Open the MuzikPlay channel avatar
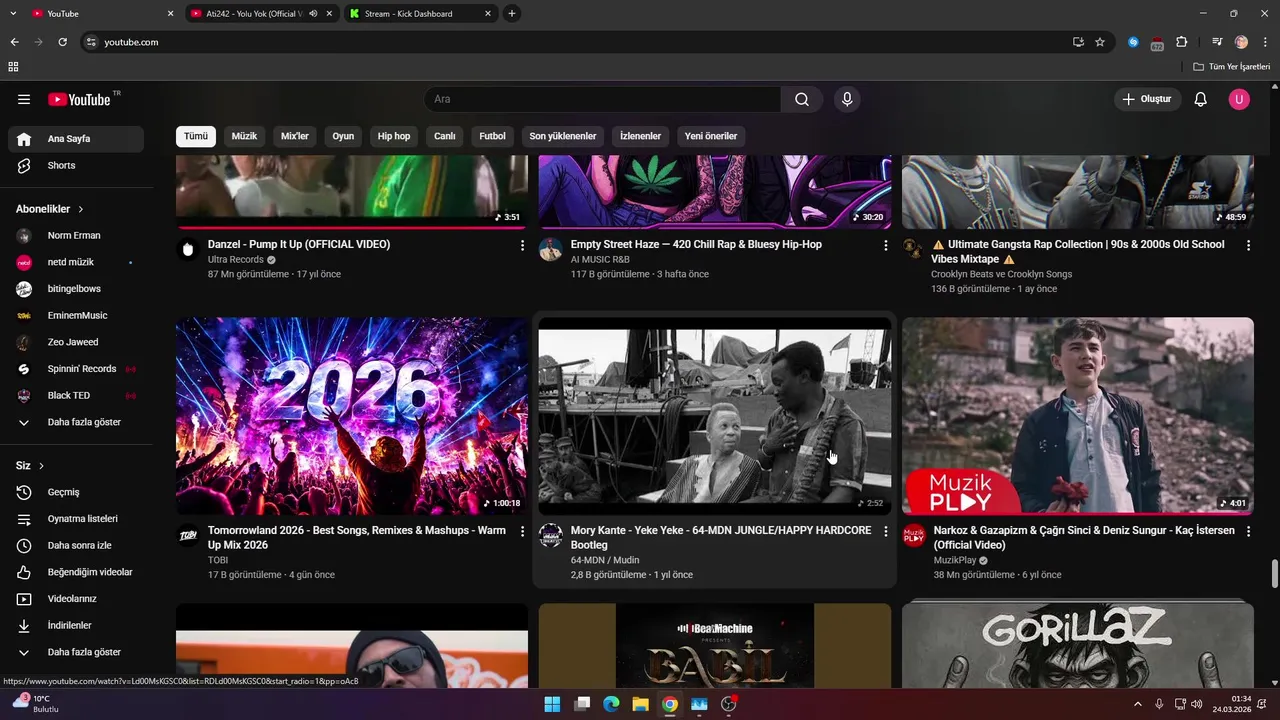 click(914, 535)
